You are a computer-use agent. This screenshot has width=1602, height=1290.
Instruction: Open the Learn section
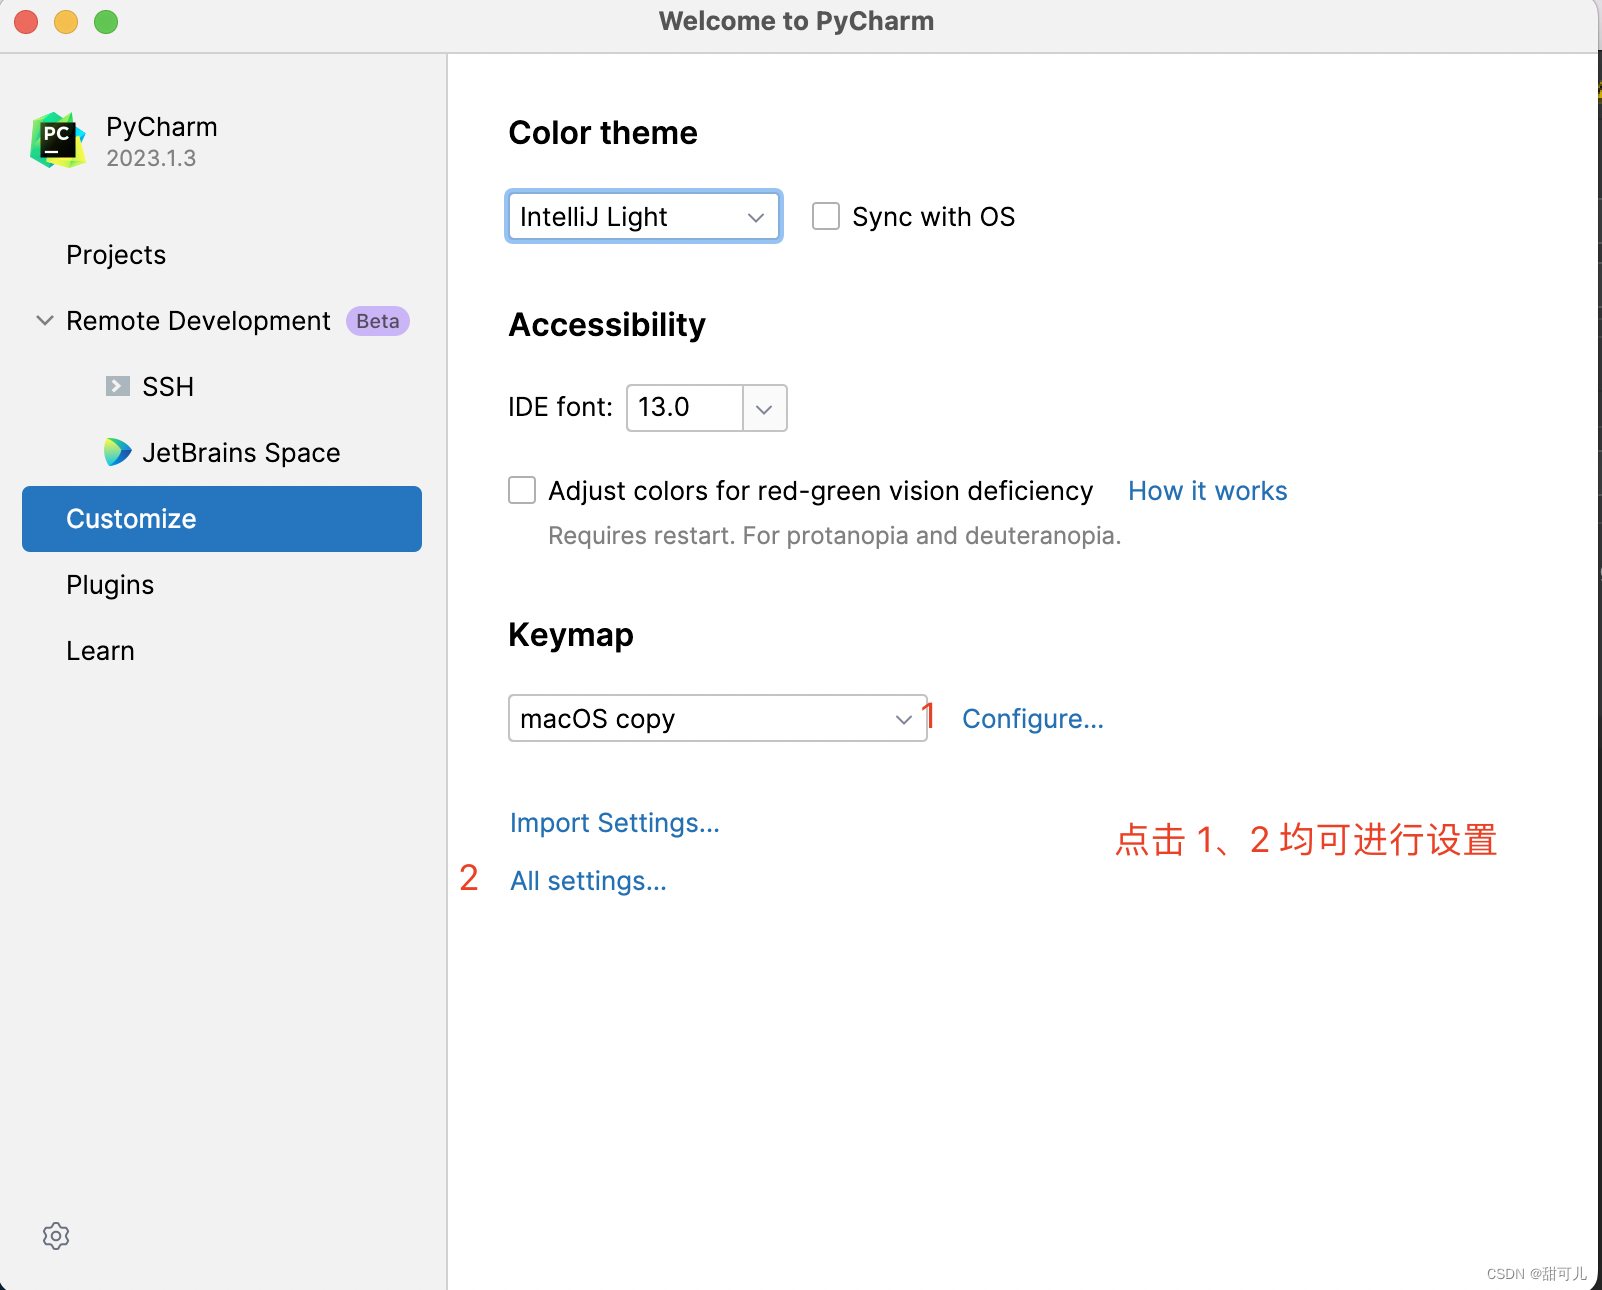(100, 650)
